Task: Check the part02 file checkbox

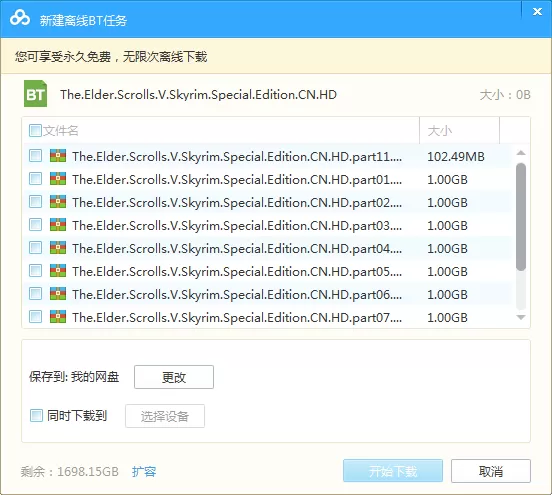Action: (x=35, y=202)
